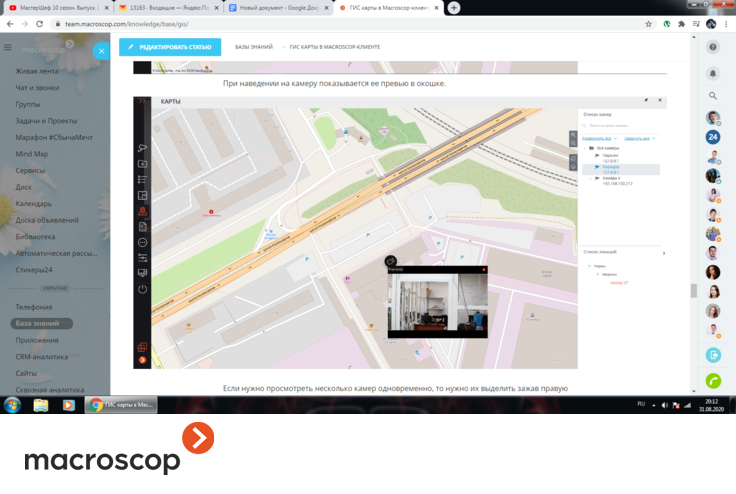
Task: Click the page vertical scrollbar thumb
Action: click(x=694, y=290)
